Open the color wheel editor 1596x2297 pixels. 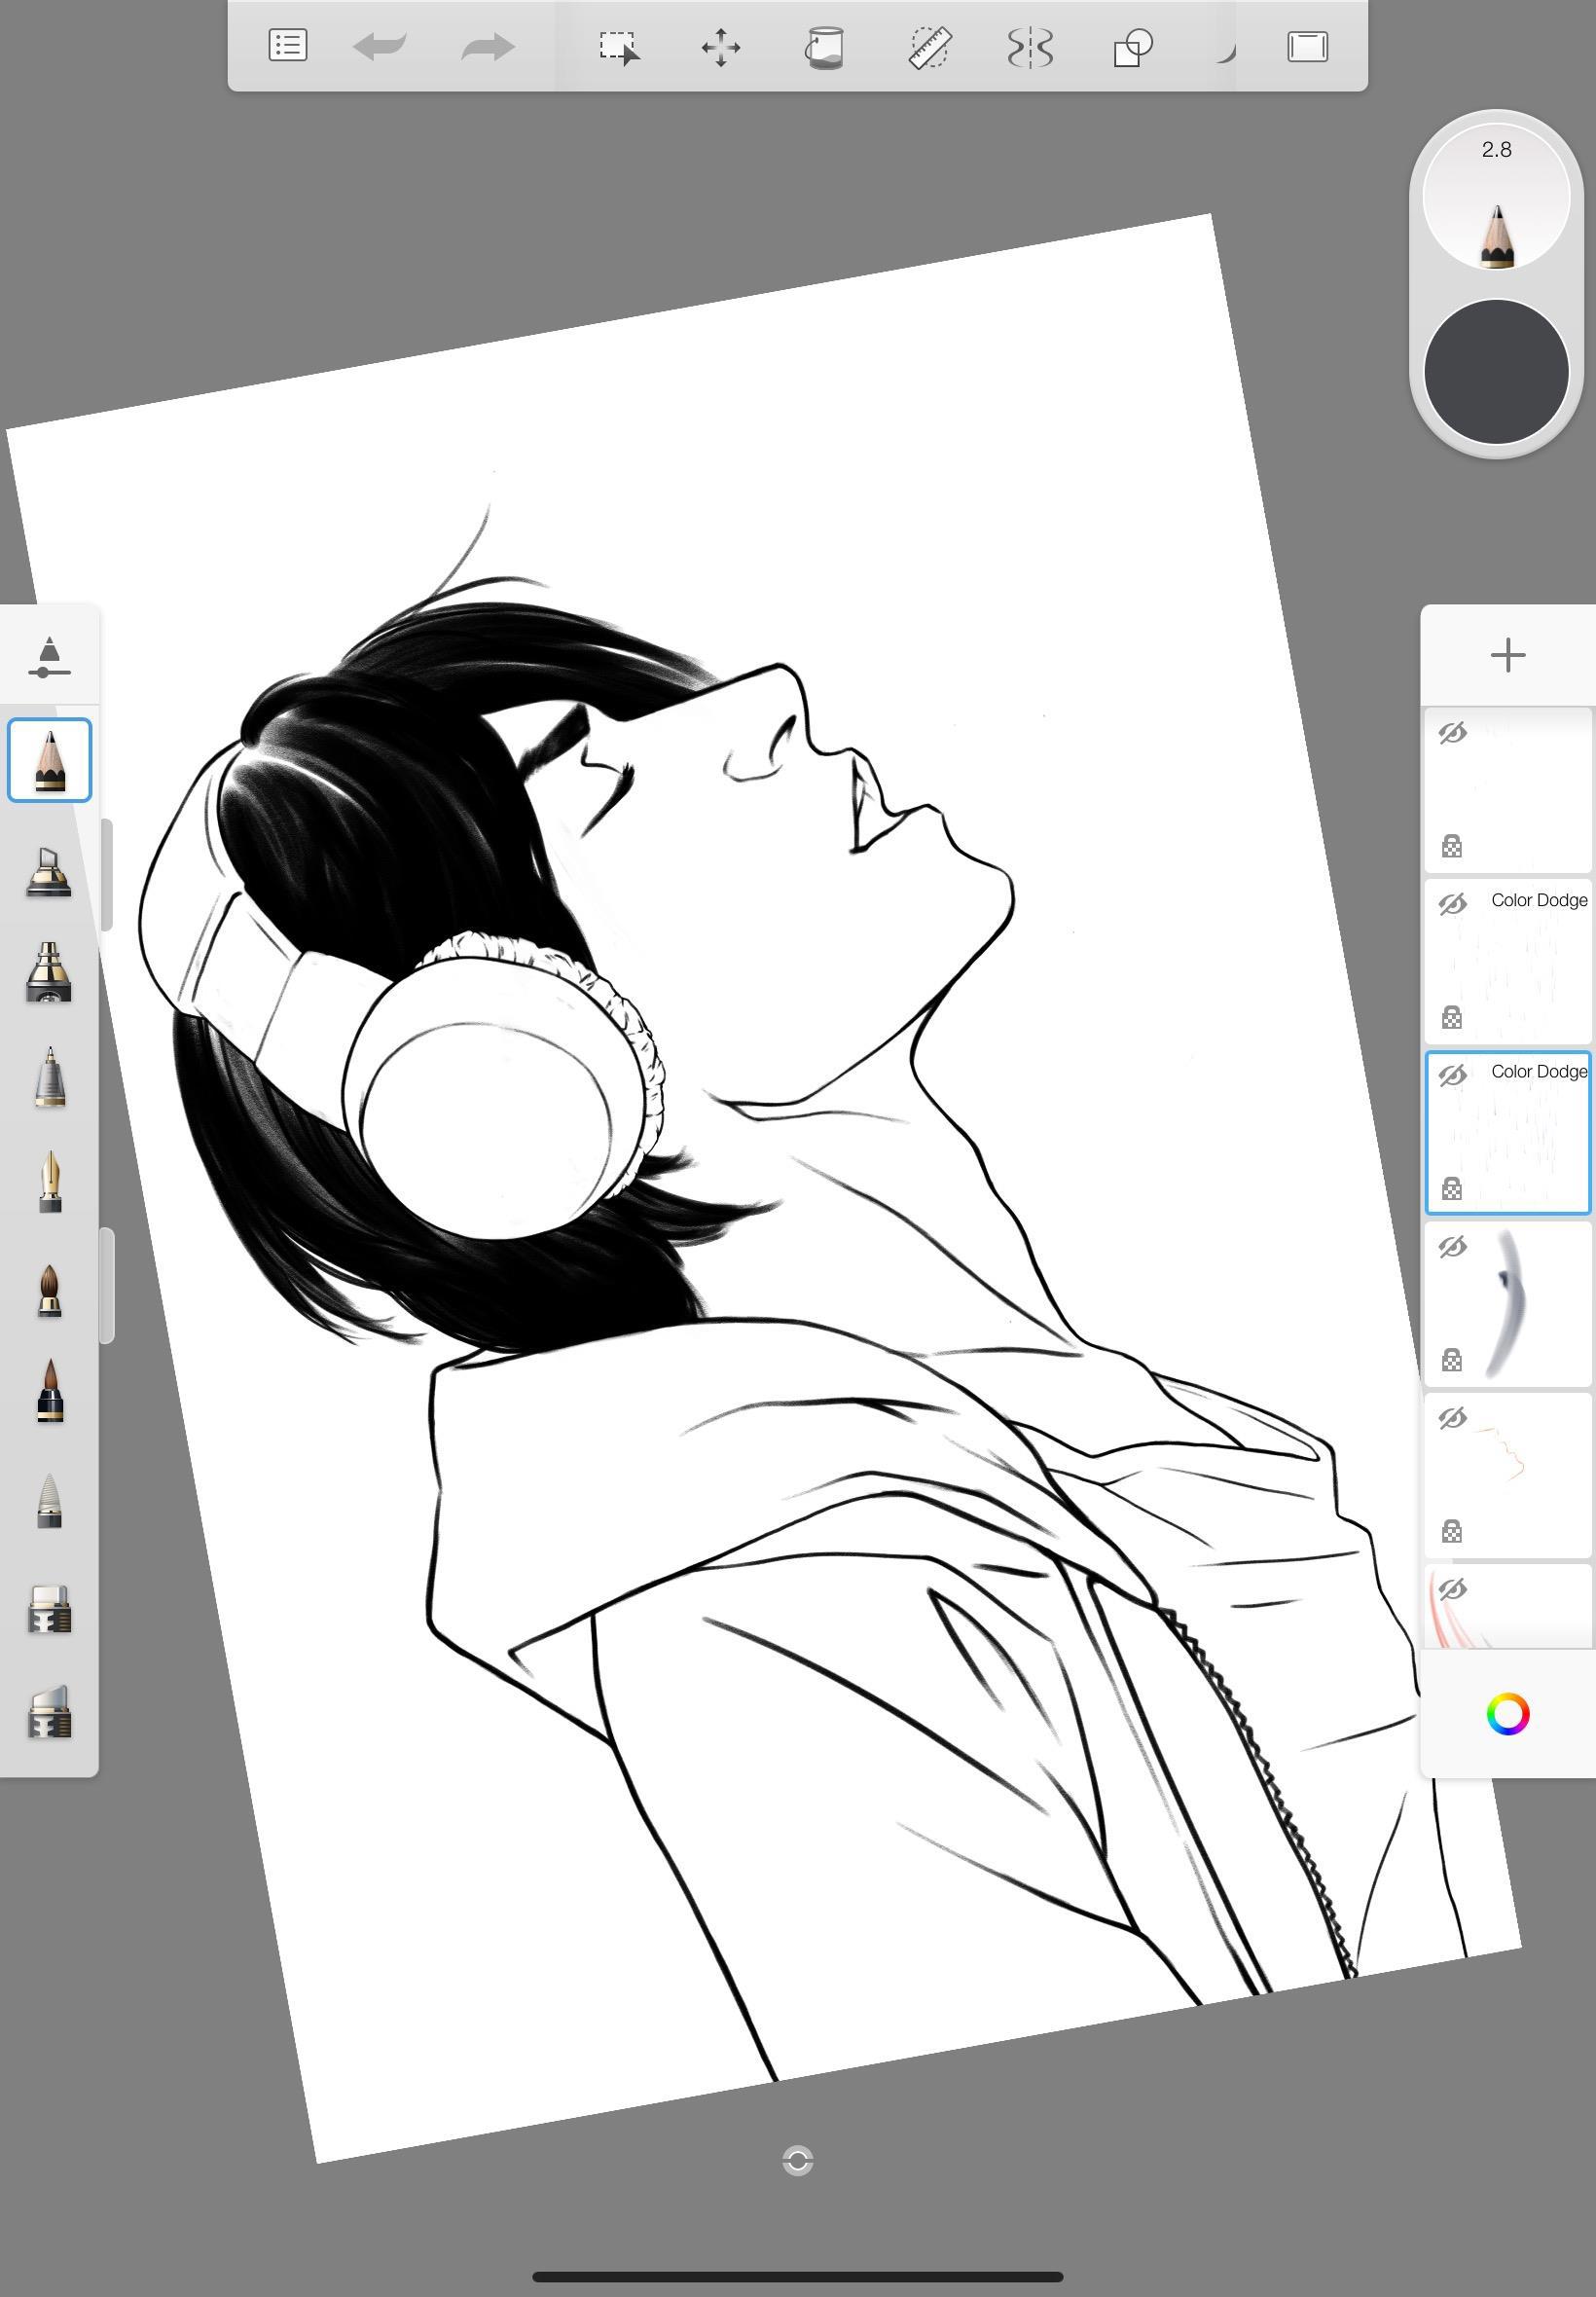coord(1507,1714)
